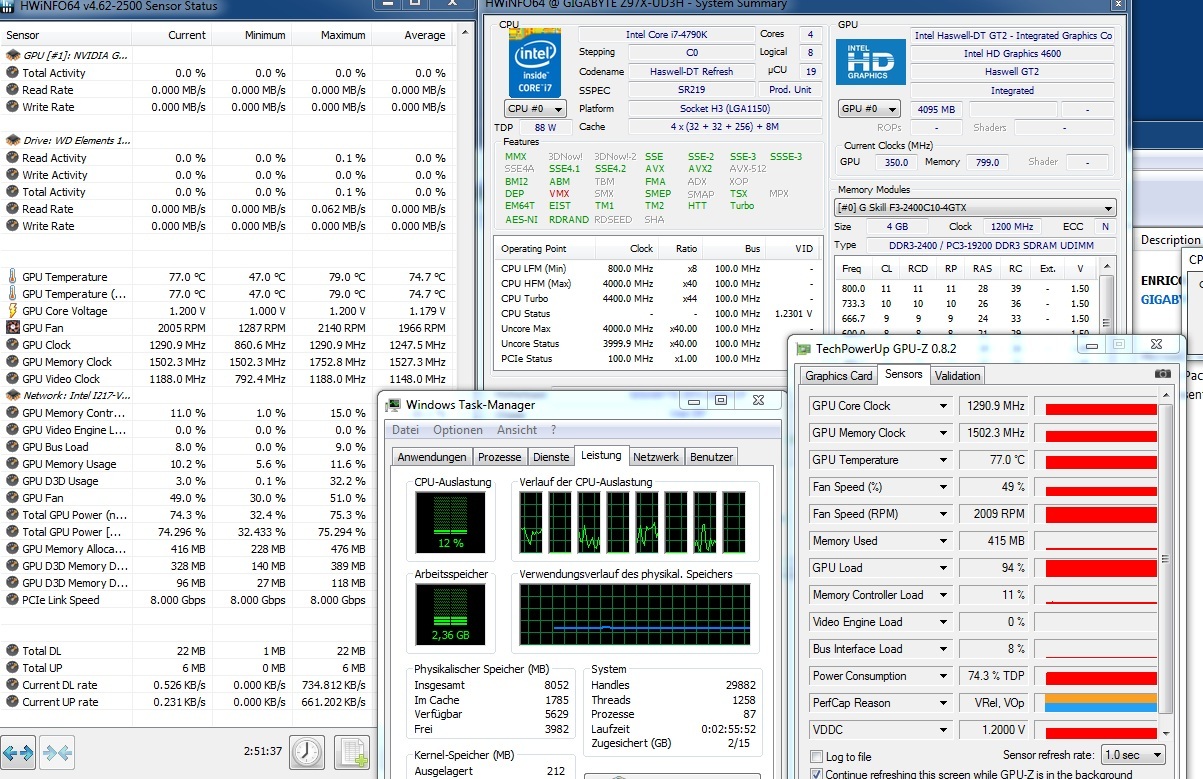Click the 2:51:37 elapsed time in HWiNFO
Screen dimensions: 1203x779
(263, 751)
